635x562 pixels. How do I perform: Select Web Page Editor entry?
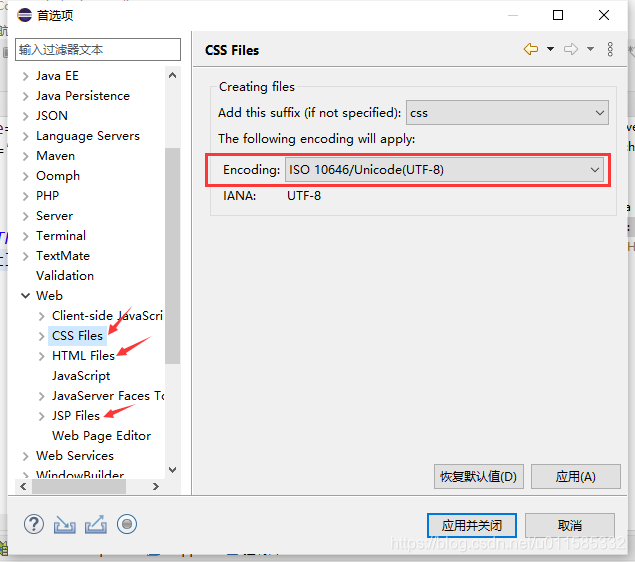point(101,436)
